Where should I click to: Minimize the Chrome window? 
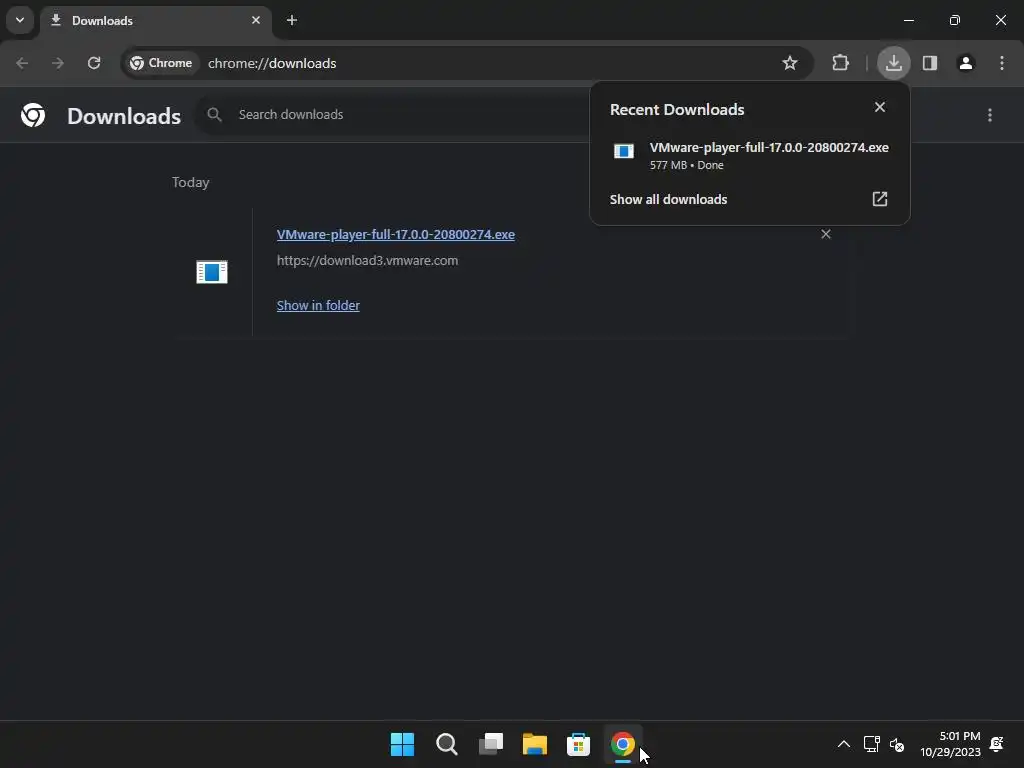tap(908, 20)
